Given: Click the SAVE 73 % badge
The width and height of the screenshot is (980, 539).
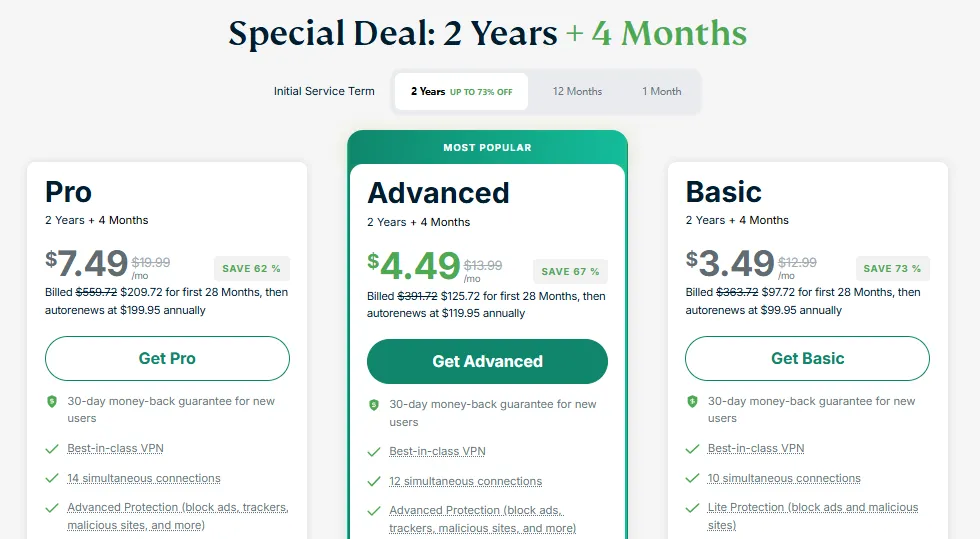Looking at the screenshot, I should tap(892, 268).
